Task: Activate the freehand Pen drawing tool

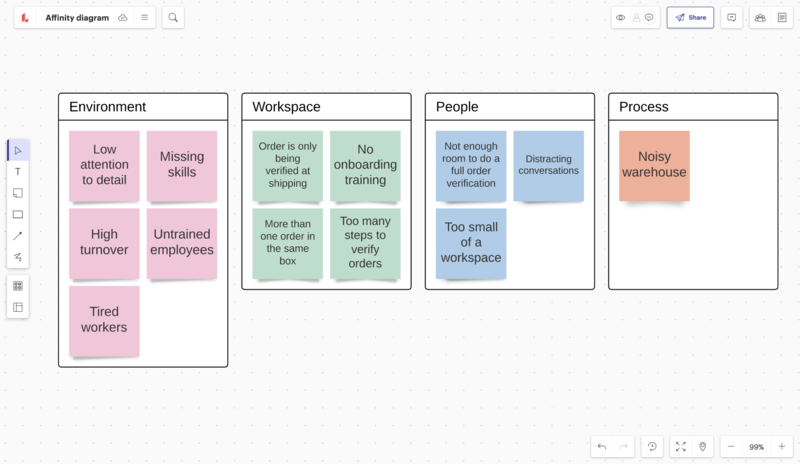Action: click(18, 258)
